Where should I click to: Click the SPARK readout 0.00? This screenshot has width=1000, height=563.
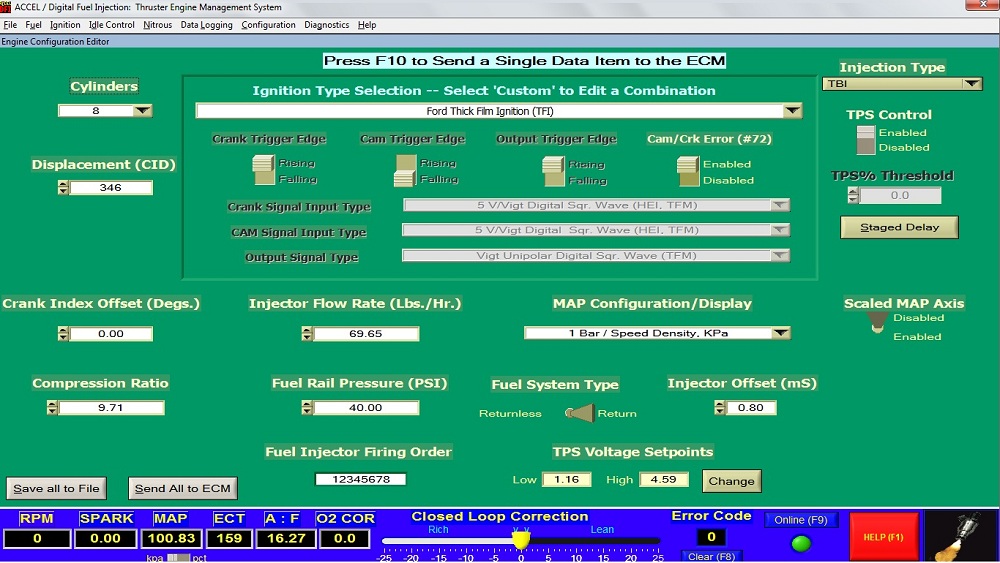pyautogui.click(x=105, y=539)
